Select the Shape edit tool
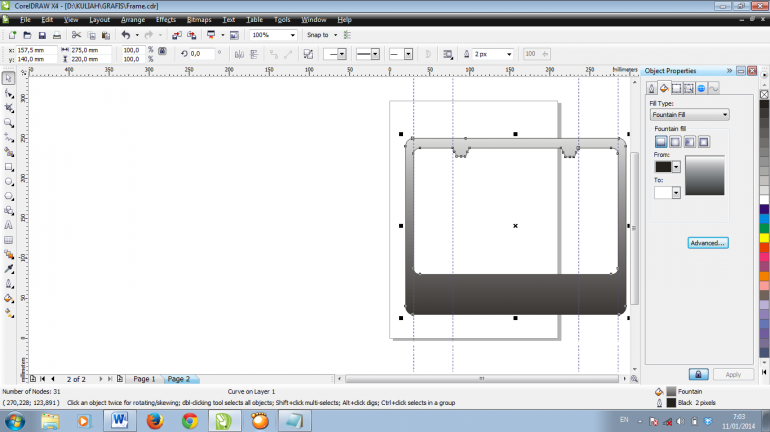 click(8, 93)
